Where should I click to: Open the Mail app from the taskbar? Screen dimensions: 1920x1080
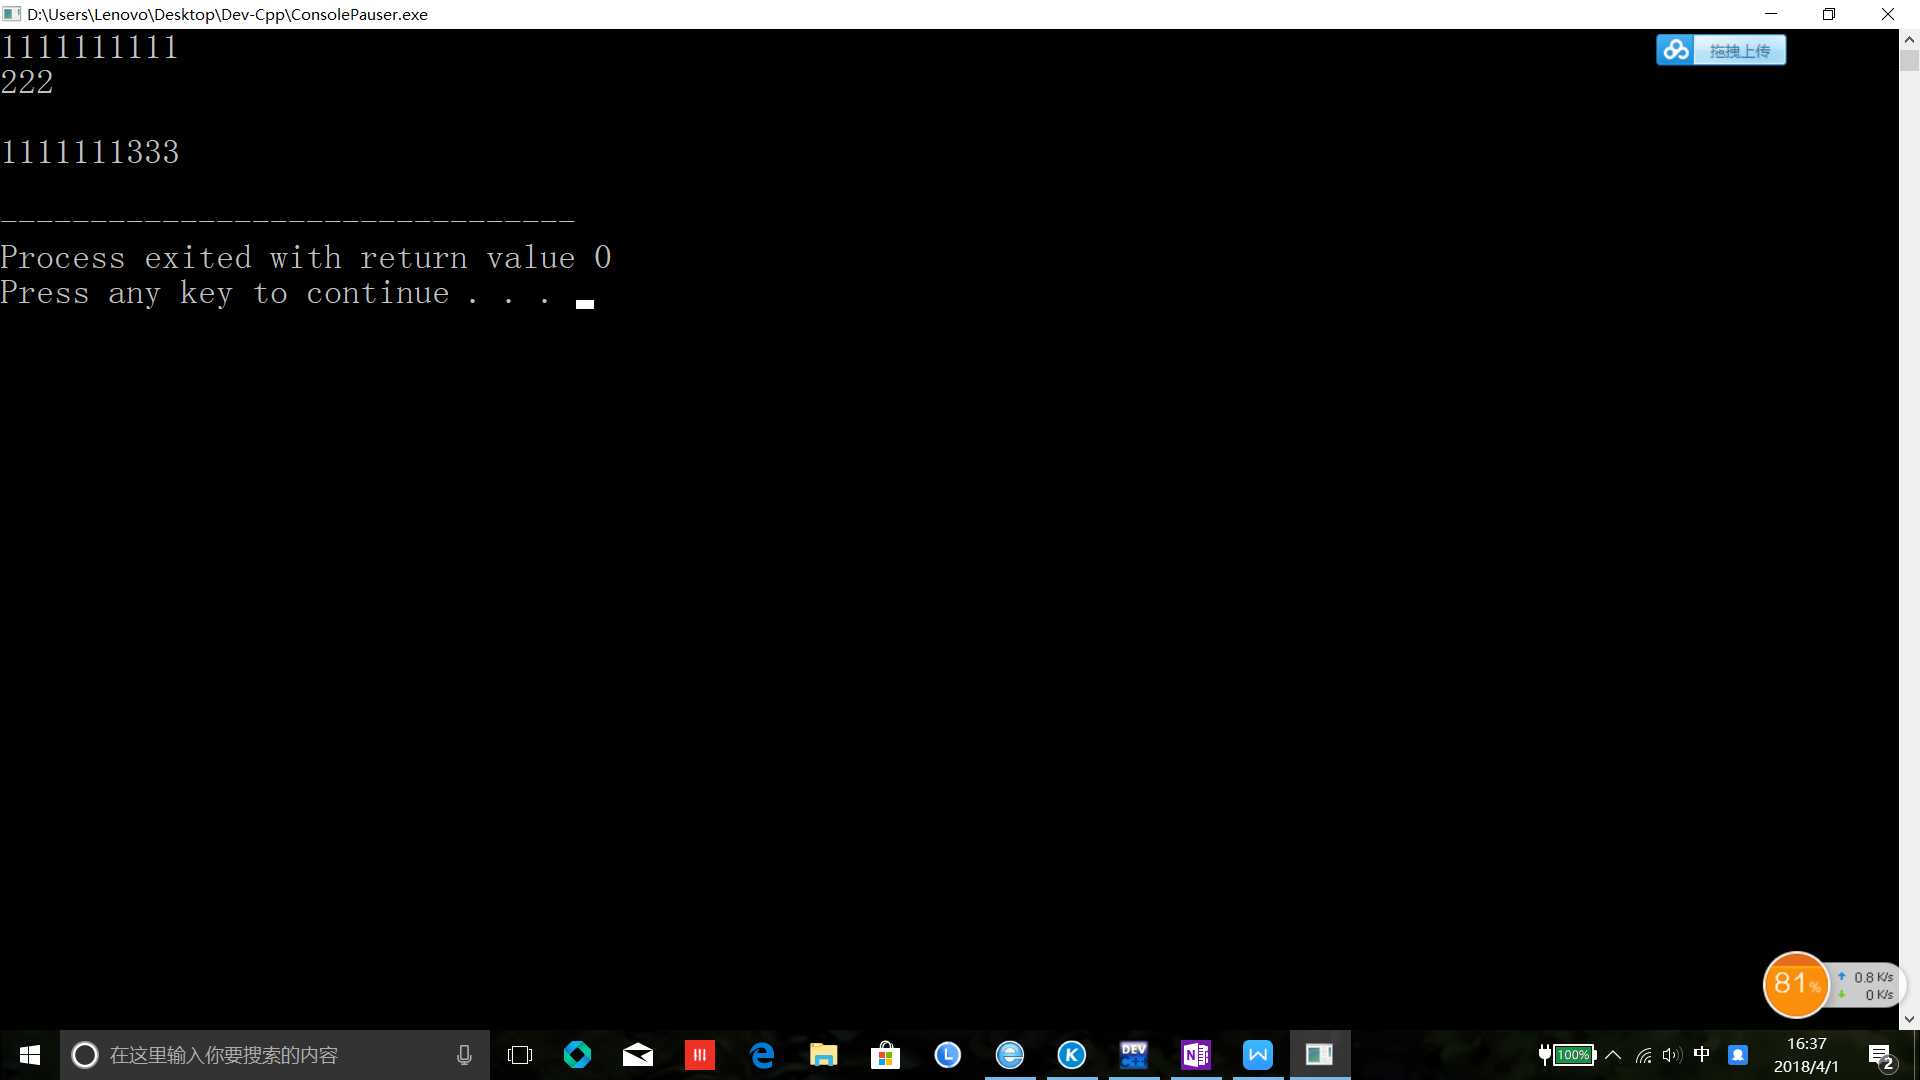(x=638, y=1055)
